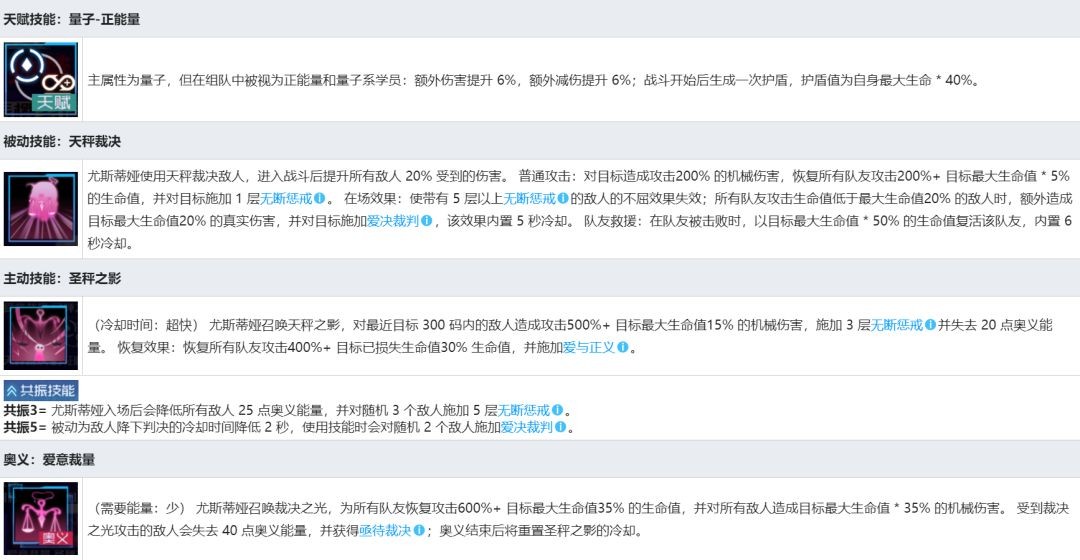Click info icon after first 无断惩戒 in passive
This screenshot has width=1080, height=560.
point(320,198)
